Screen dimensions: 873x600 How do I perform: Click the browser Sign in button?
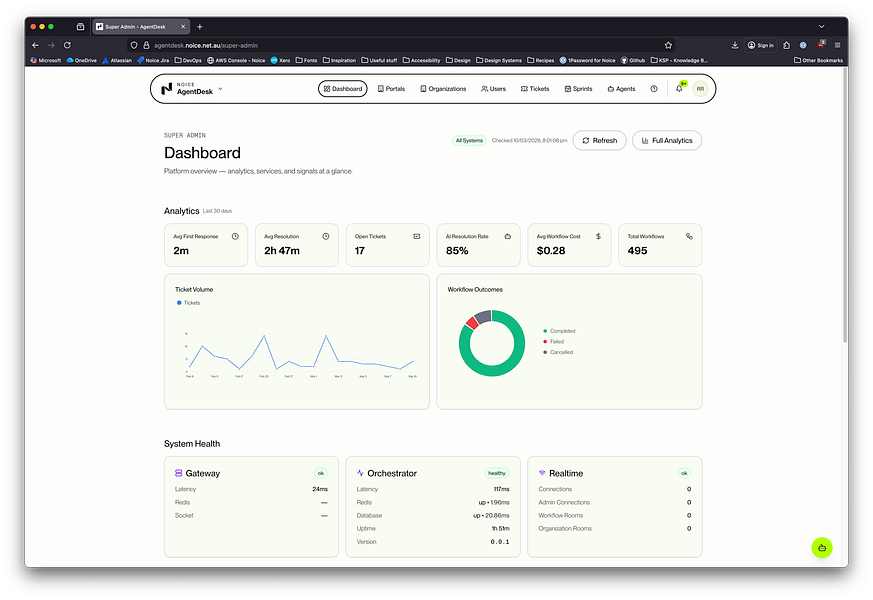tap(761, 45)
